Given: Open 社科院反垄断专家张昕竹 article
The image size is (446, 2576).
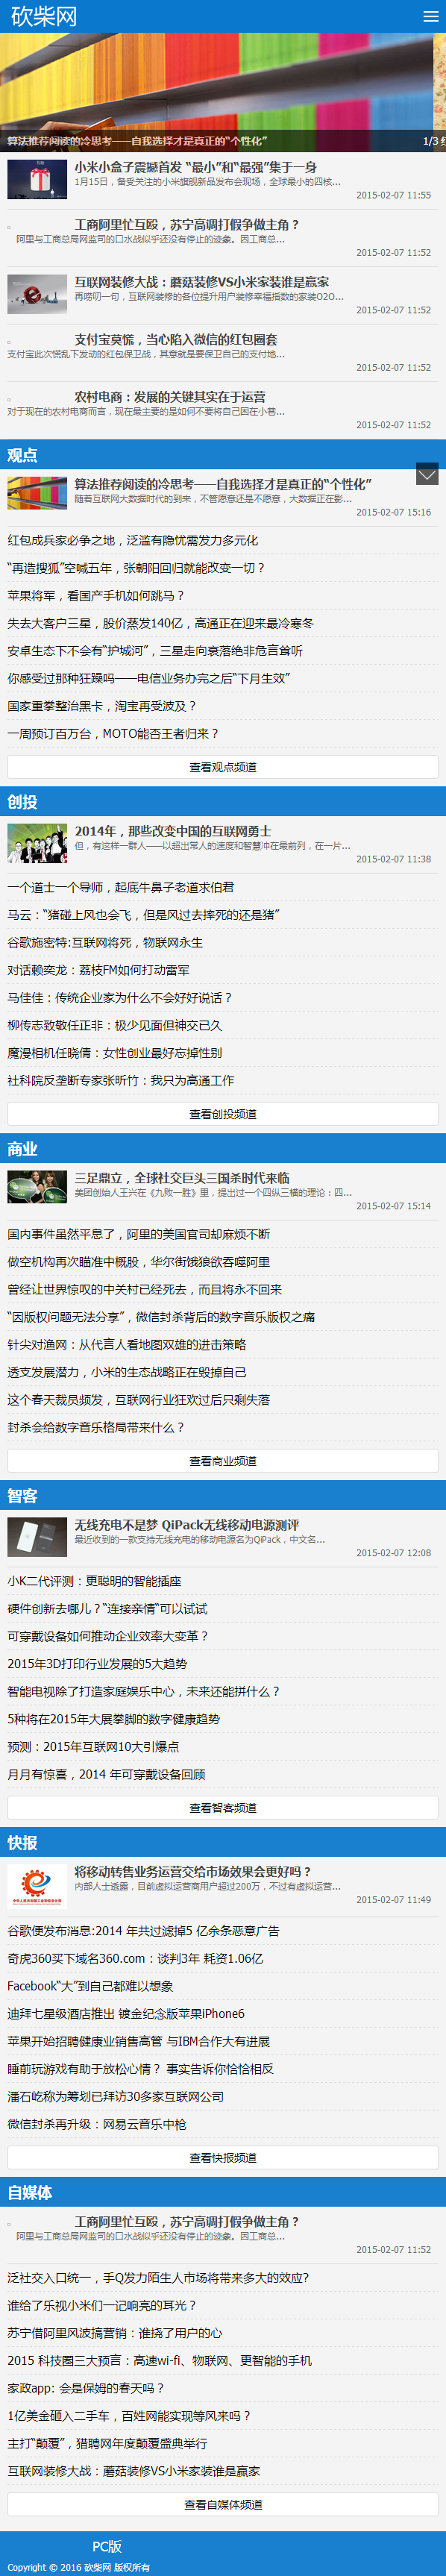Looking at the screenshot, I should [x=121, y=1080].
